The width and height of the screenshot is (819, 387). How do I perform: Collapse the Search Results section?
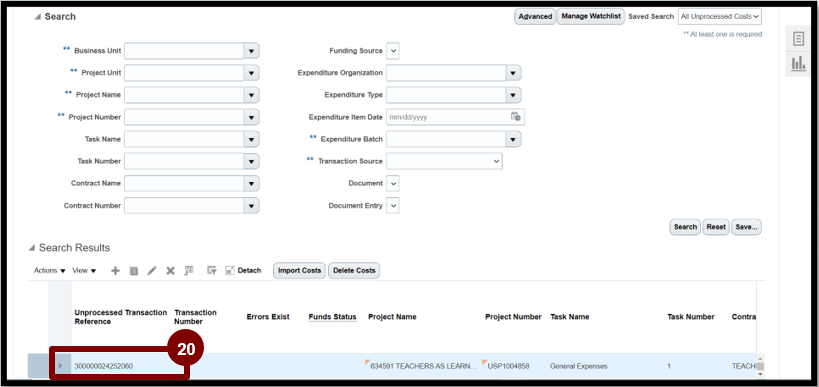32,248
